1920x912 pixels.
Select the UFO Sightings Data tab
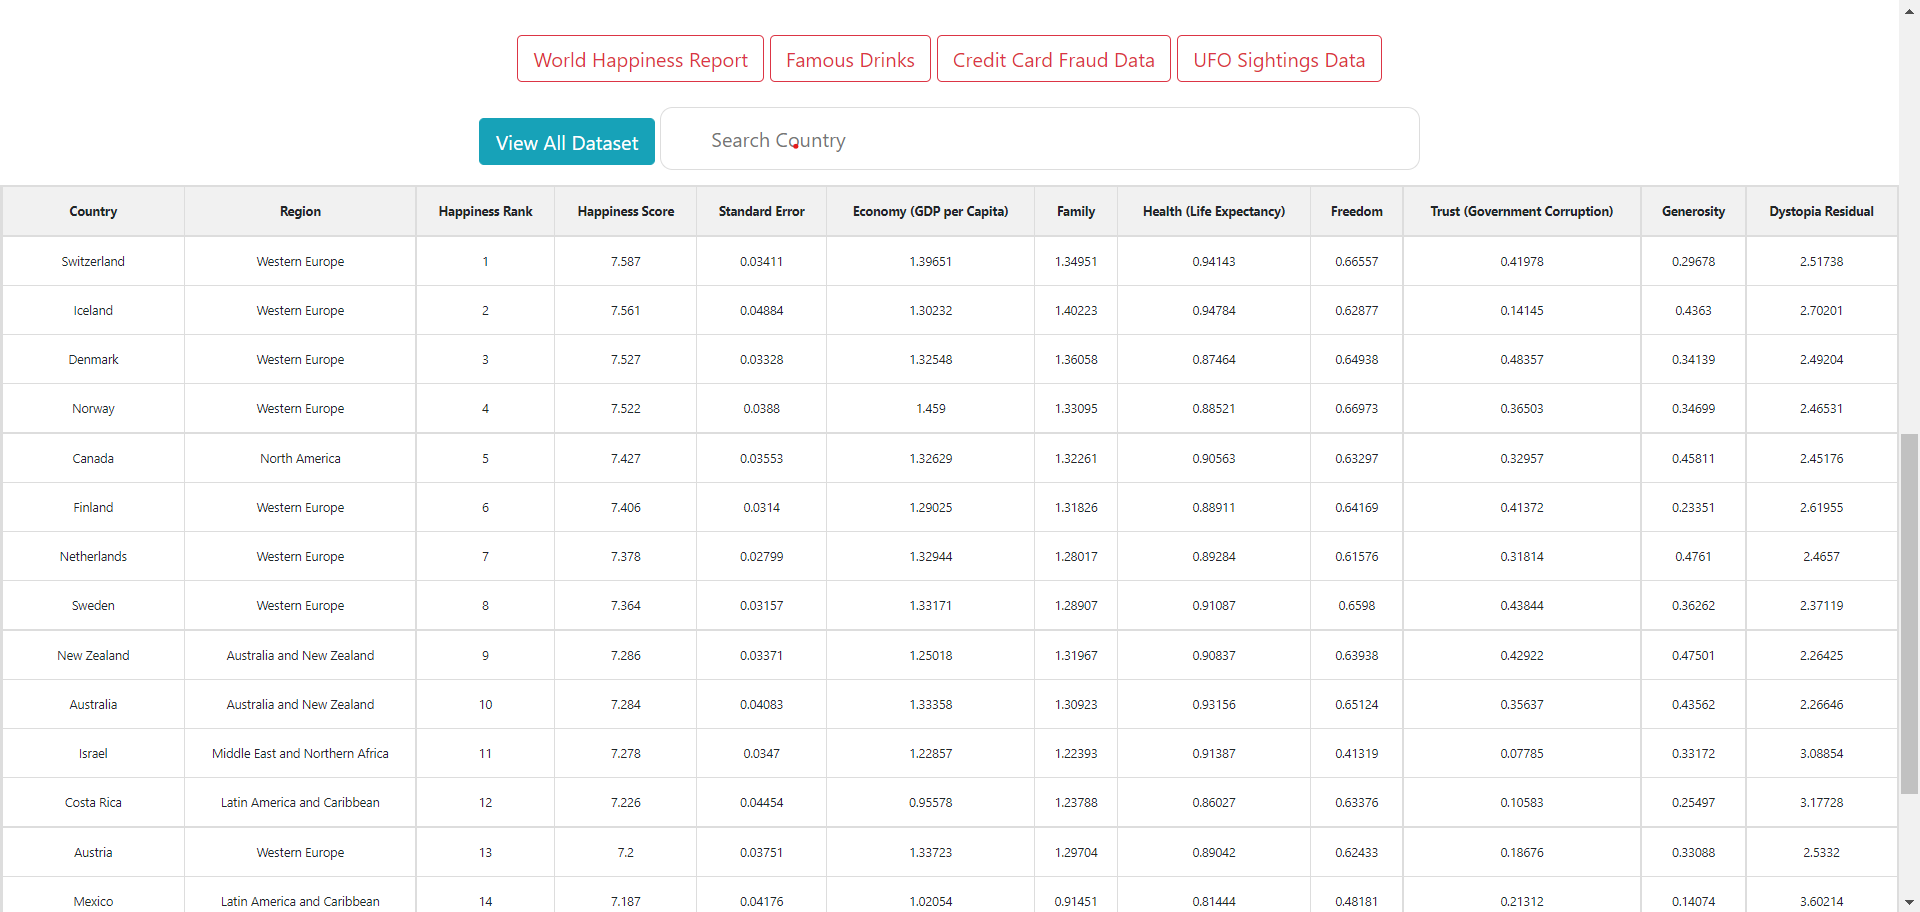pyautogui.click(x=1279, y=59)
